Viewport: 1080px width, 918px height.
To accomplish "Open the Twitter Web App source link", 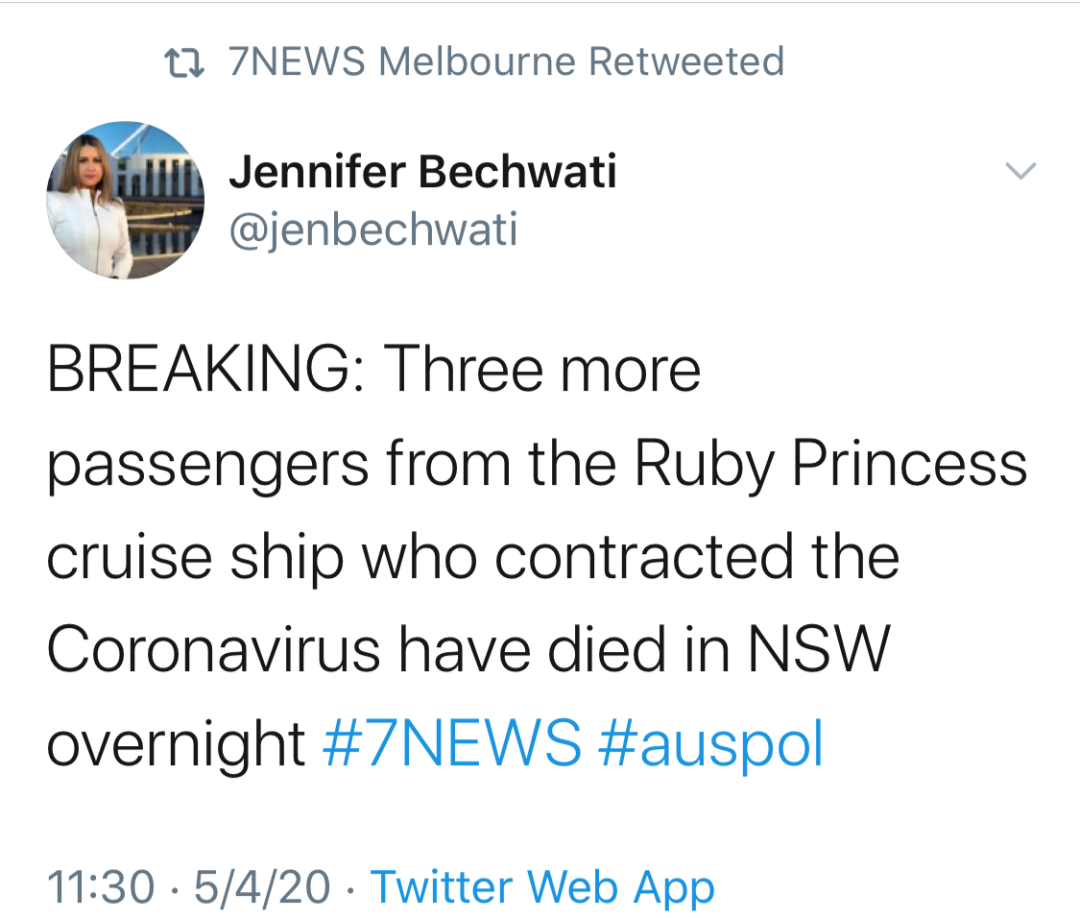I will (x=542, y=888).
